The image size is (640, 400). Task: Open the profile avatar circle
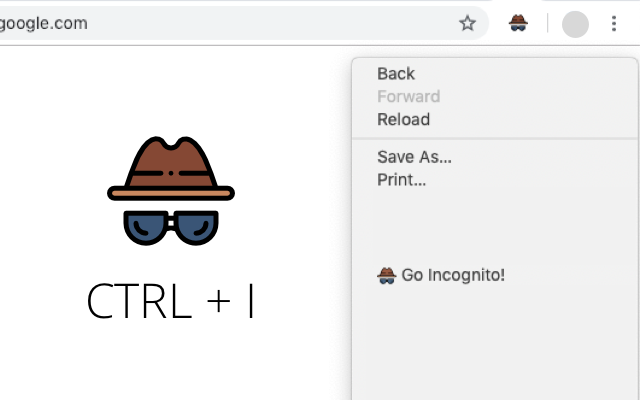[x=575, y=24]
